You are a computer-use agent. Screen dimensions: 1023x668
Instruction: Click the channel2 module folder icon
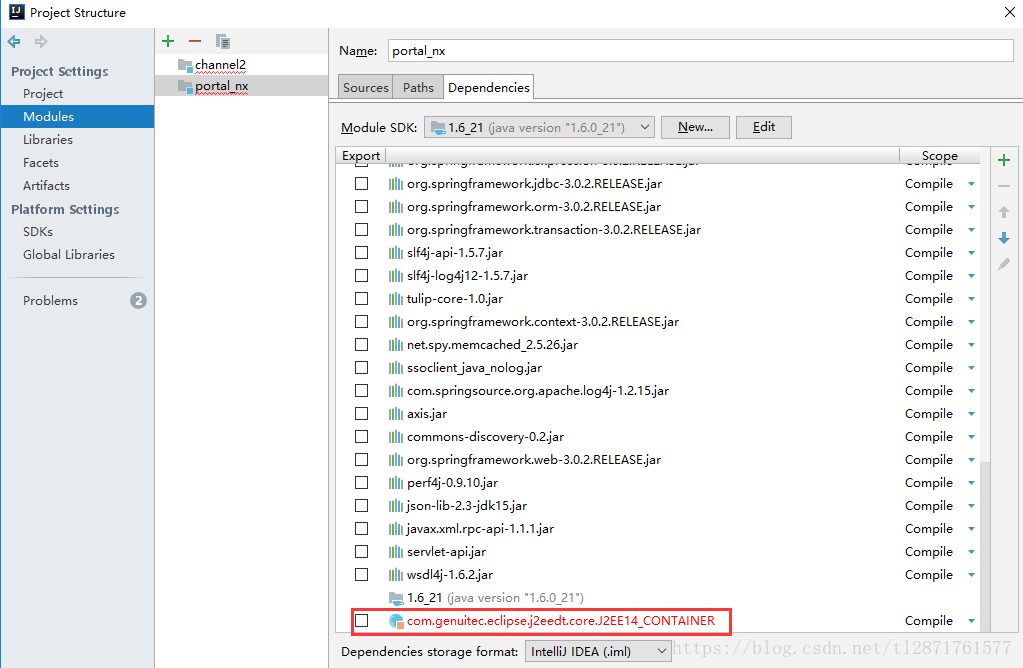[x=185, y=65]
